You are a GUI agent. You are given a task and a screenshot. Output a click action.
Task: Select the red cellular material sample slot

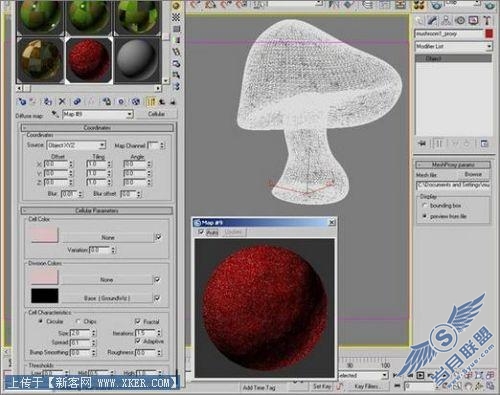(89, 60)
